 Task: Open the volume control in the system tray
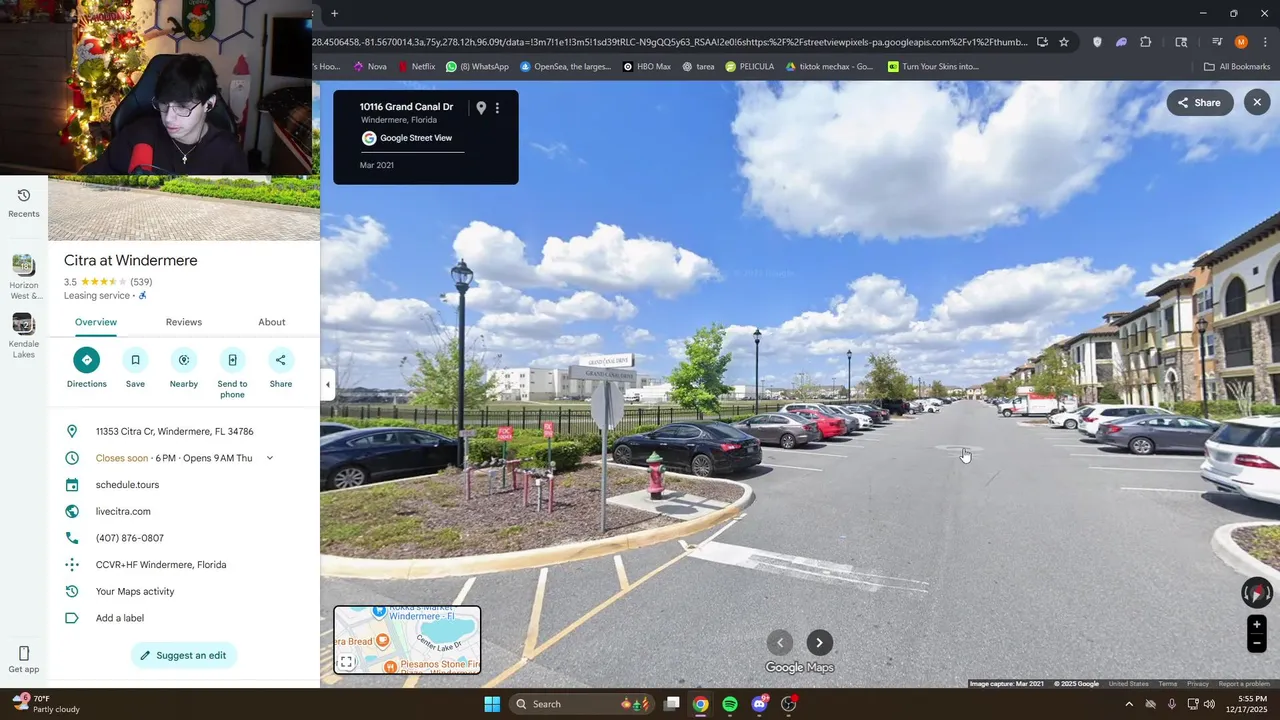[1209, 704]
